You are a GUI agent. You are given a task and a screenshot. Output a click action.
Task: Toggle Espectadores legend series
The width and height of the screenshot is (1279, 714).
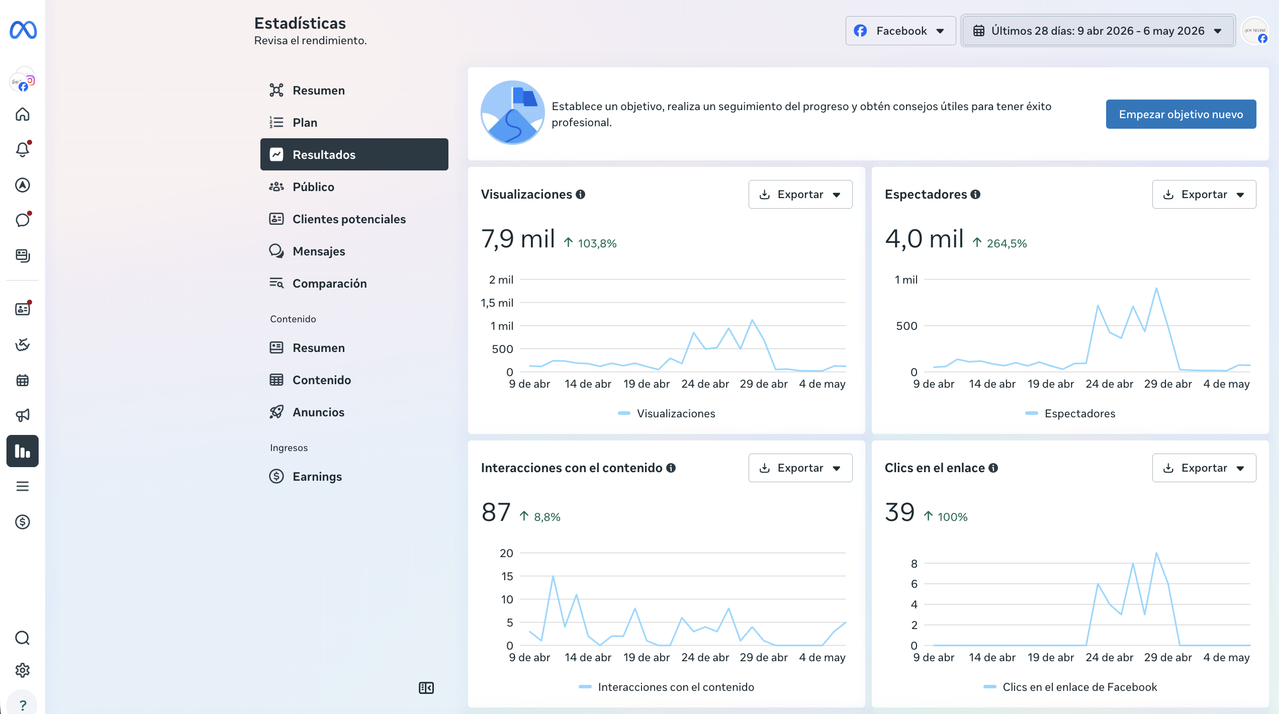coord(1070,413)
